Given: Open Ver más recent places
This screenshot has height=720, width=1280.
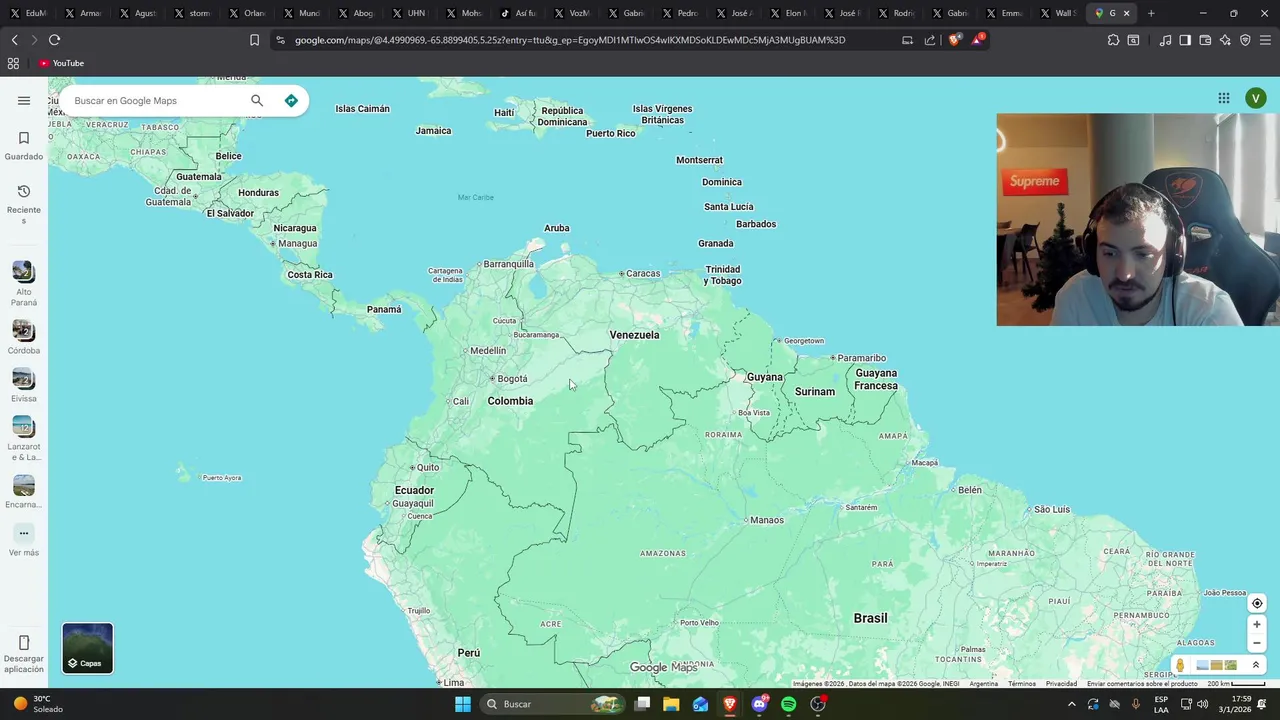Looking at the screenshot, I should click(x=24, y=540).
